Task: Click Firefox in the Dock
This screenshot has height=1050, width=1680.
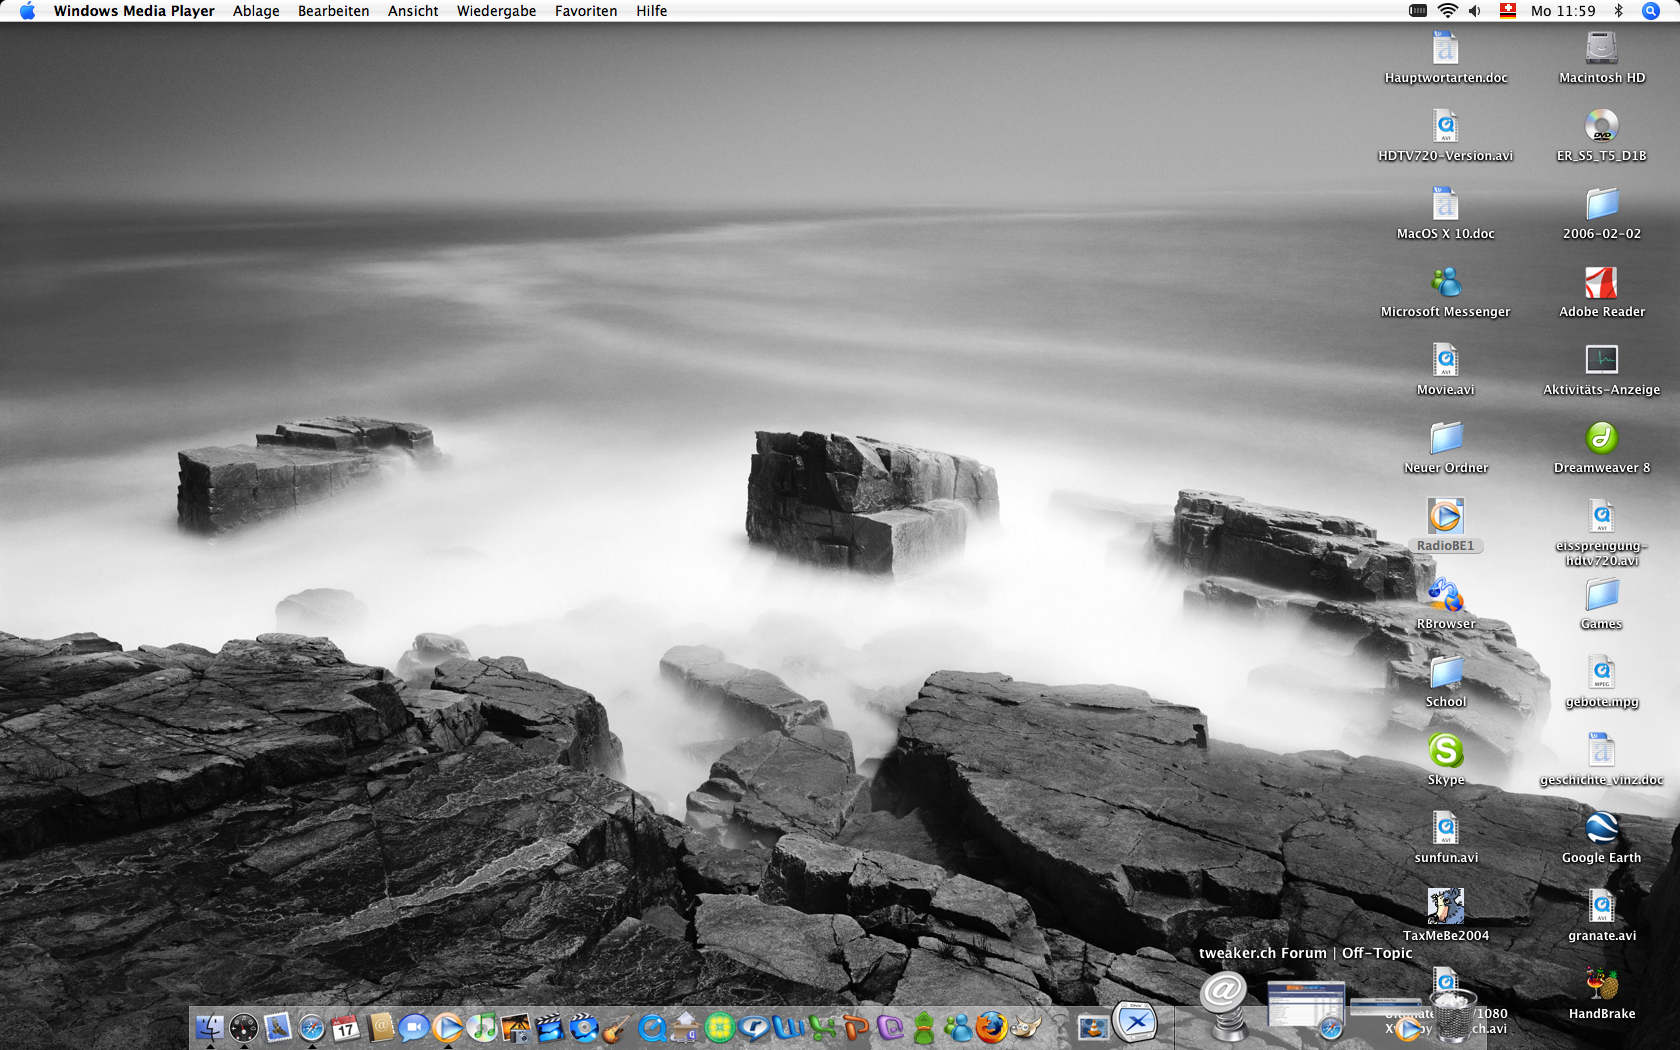Action: coord(991,1027)
